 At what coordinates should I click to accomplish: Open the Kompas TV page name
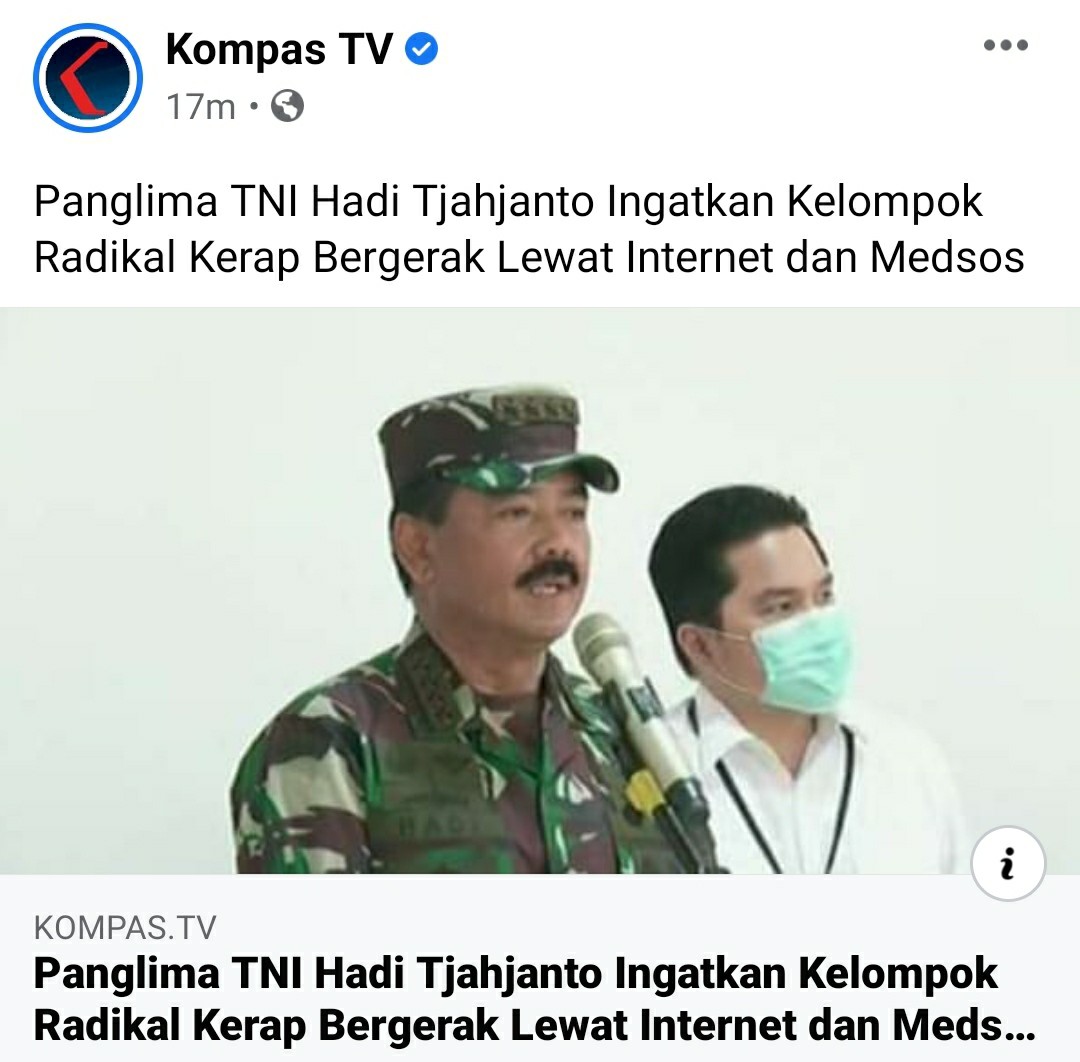coord(279,50)
